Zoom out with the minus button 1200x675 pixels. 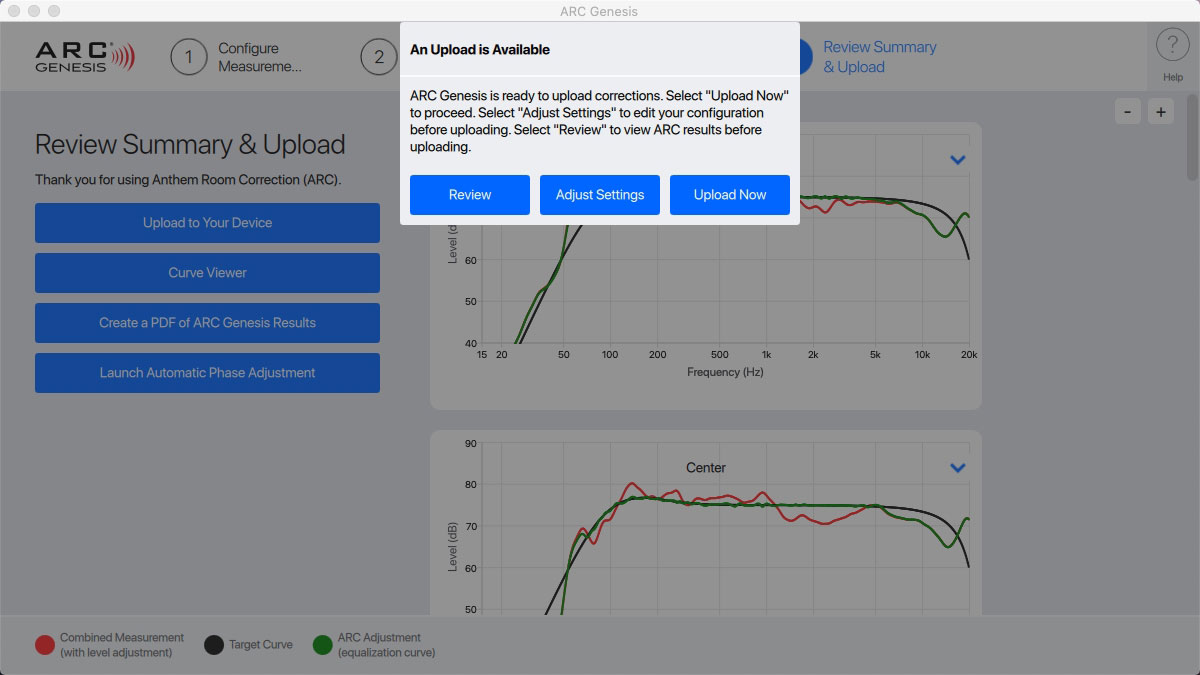point(1127,112)
